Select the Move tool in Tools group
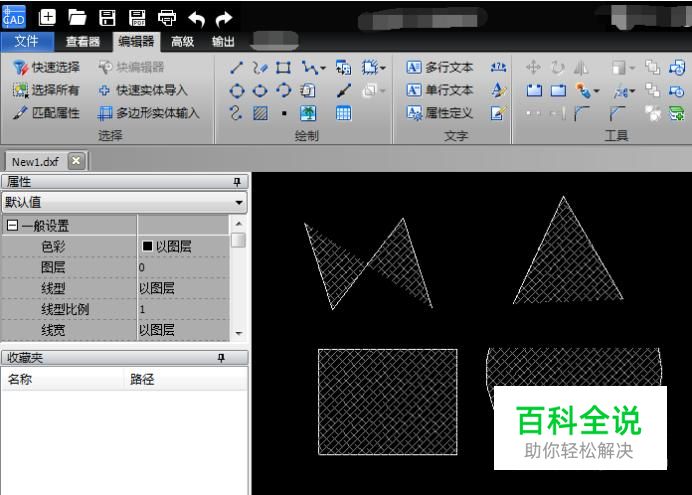692x495 pixels. 533,68
